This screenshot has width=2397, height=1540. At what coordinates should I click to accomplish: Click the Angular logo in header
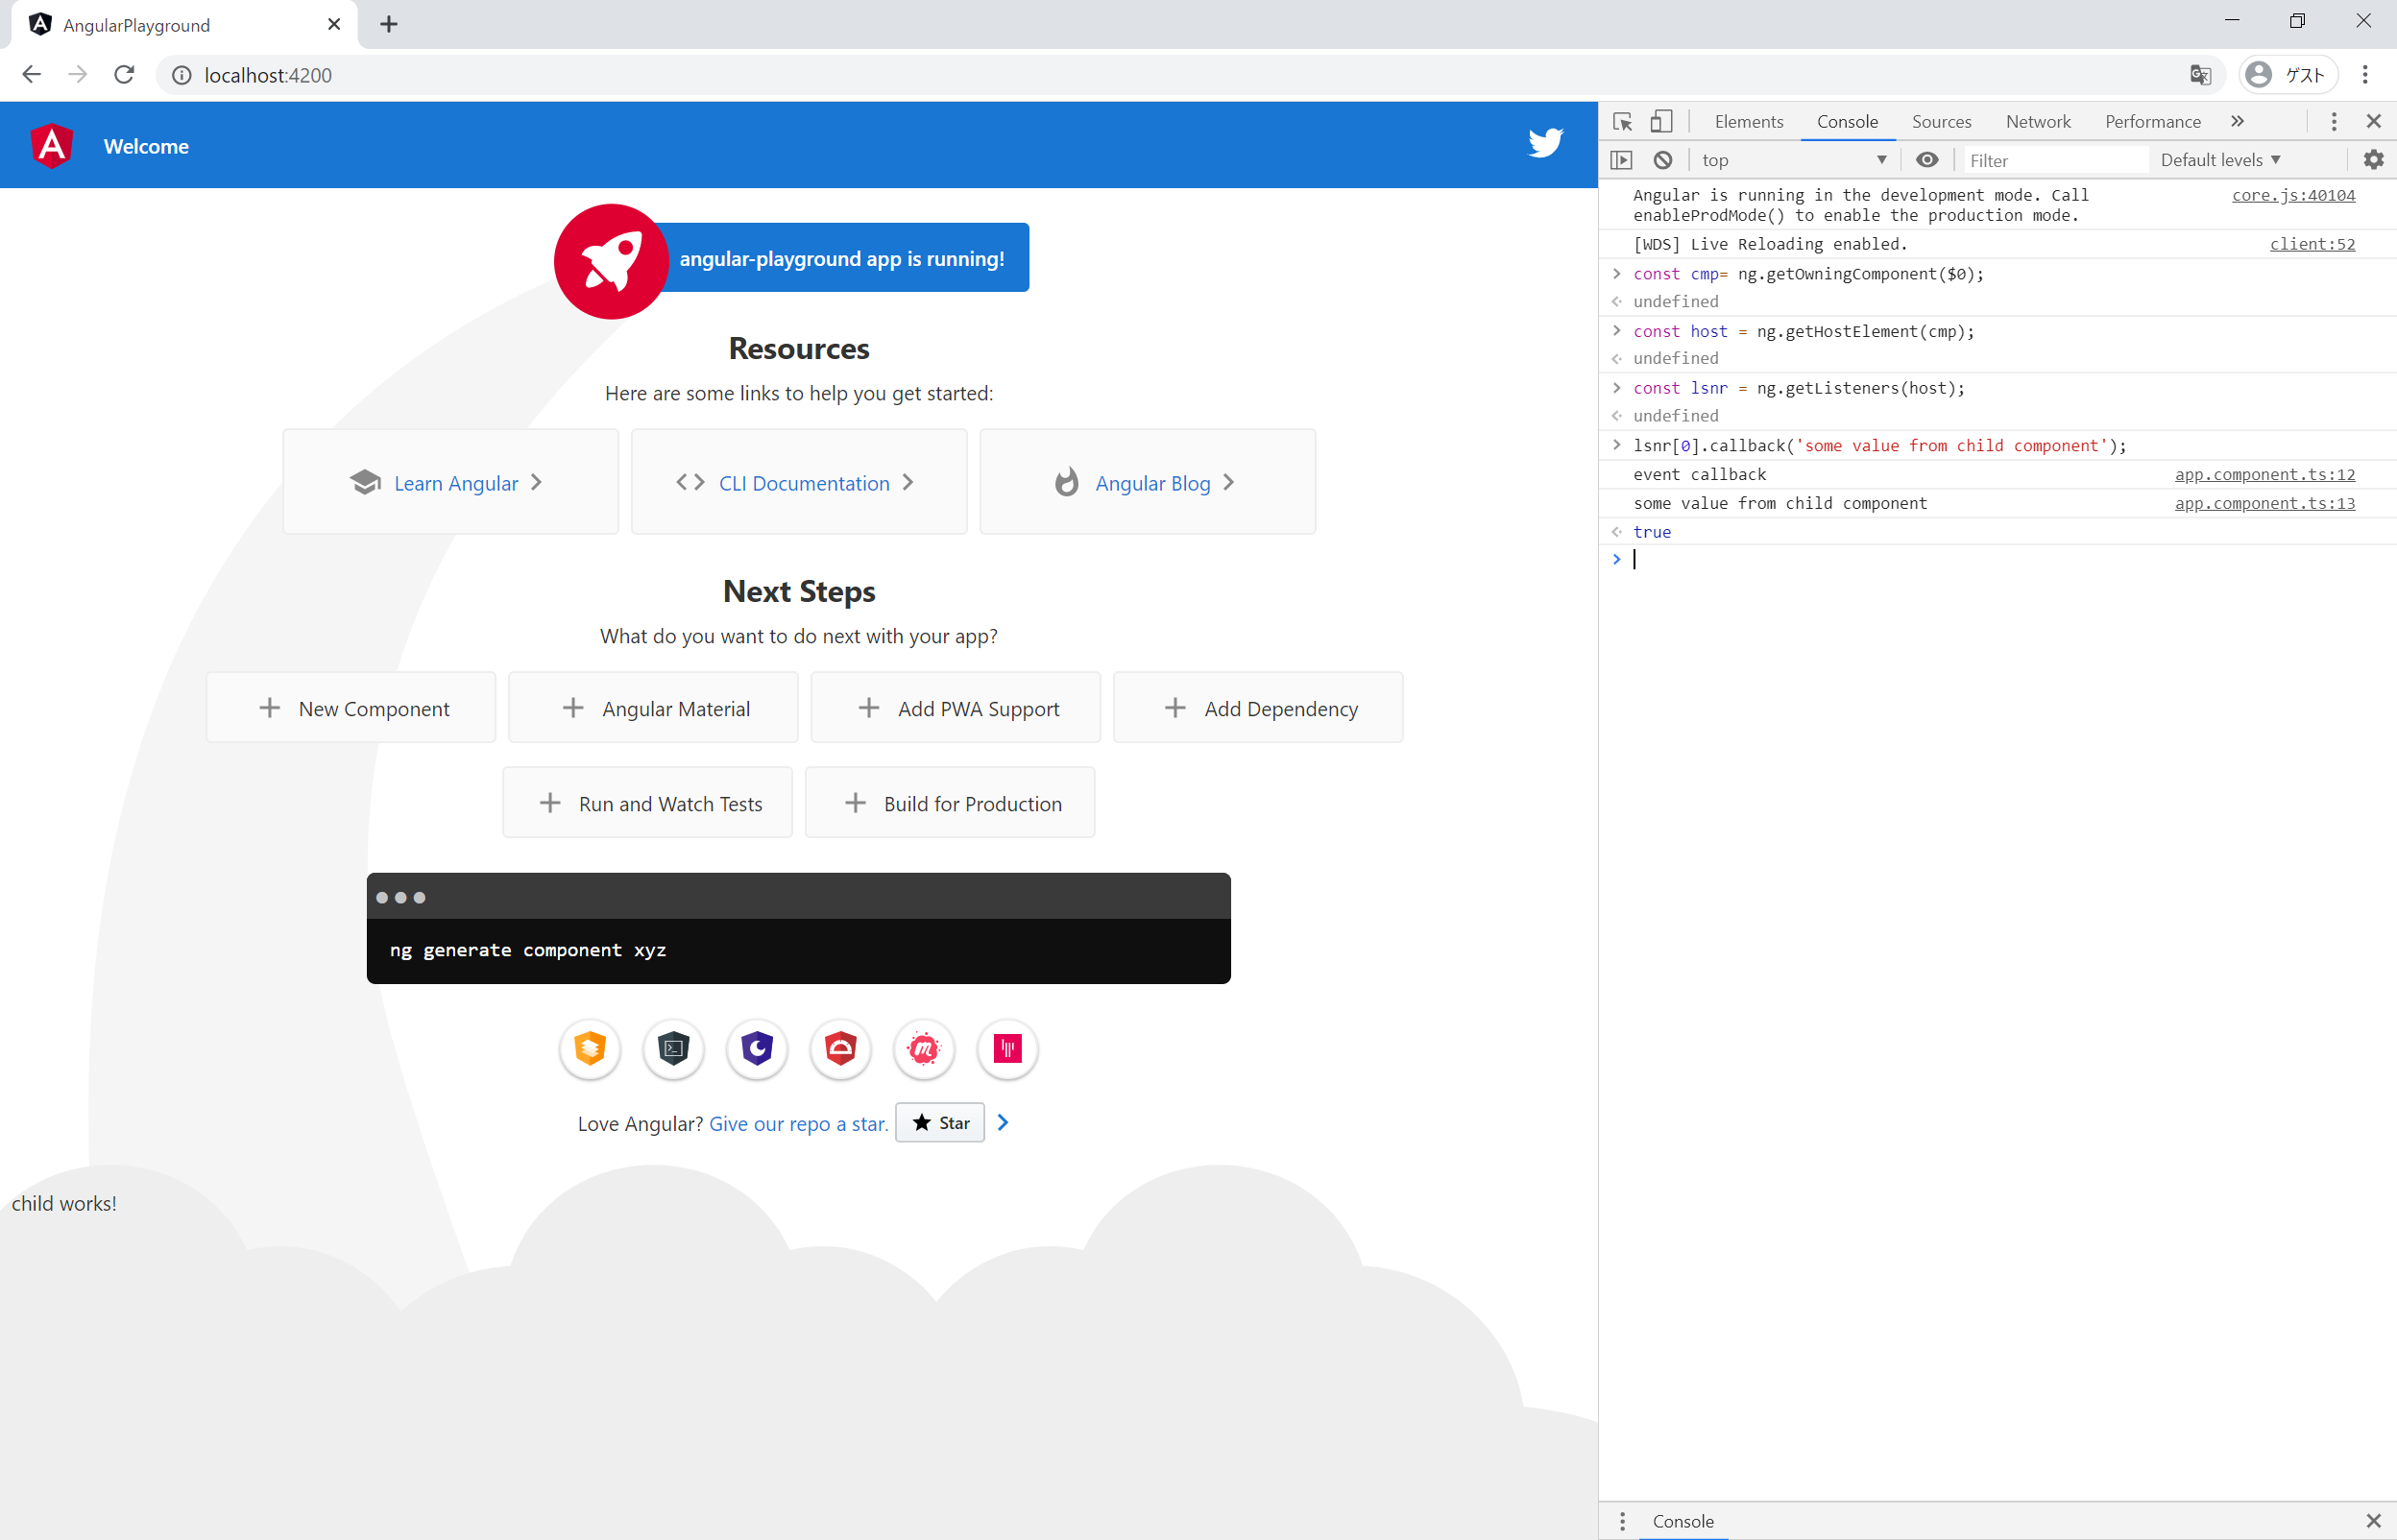(52, 146)
